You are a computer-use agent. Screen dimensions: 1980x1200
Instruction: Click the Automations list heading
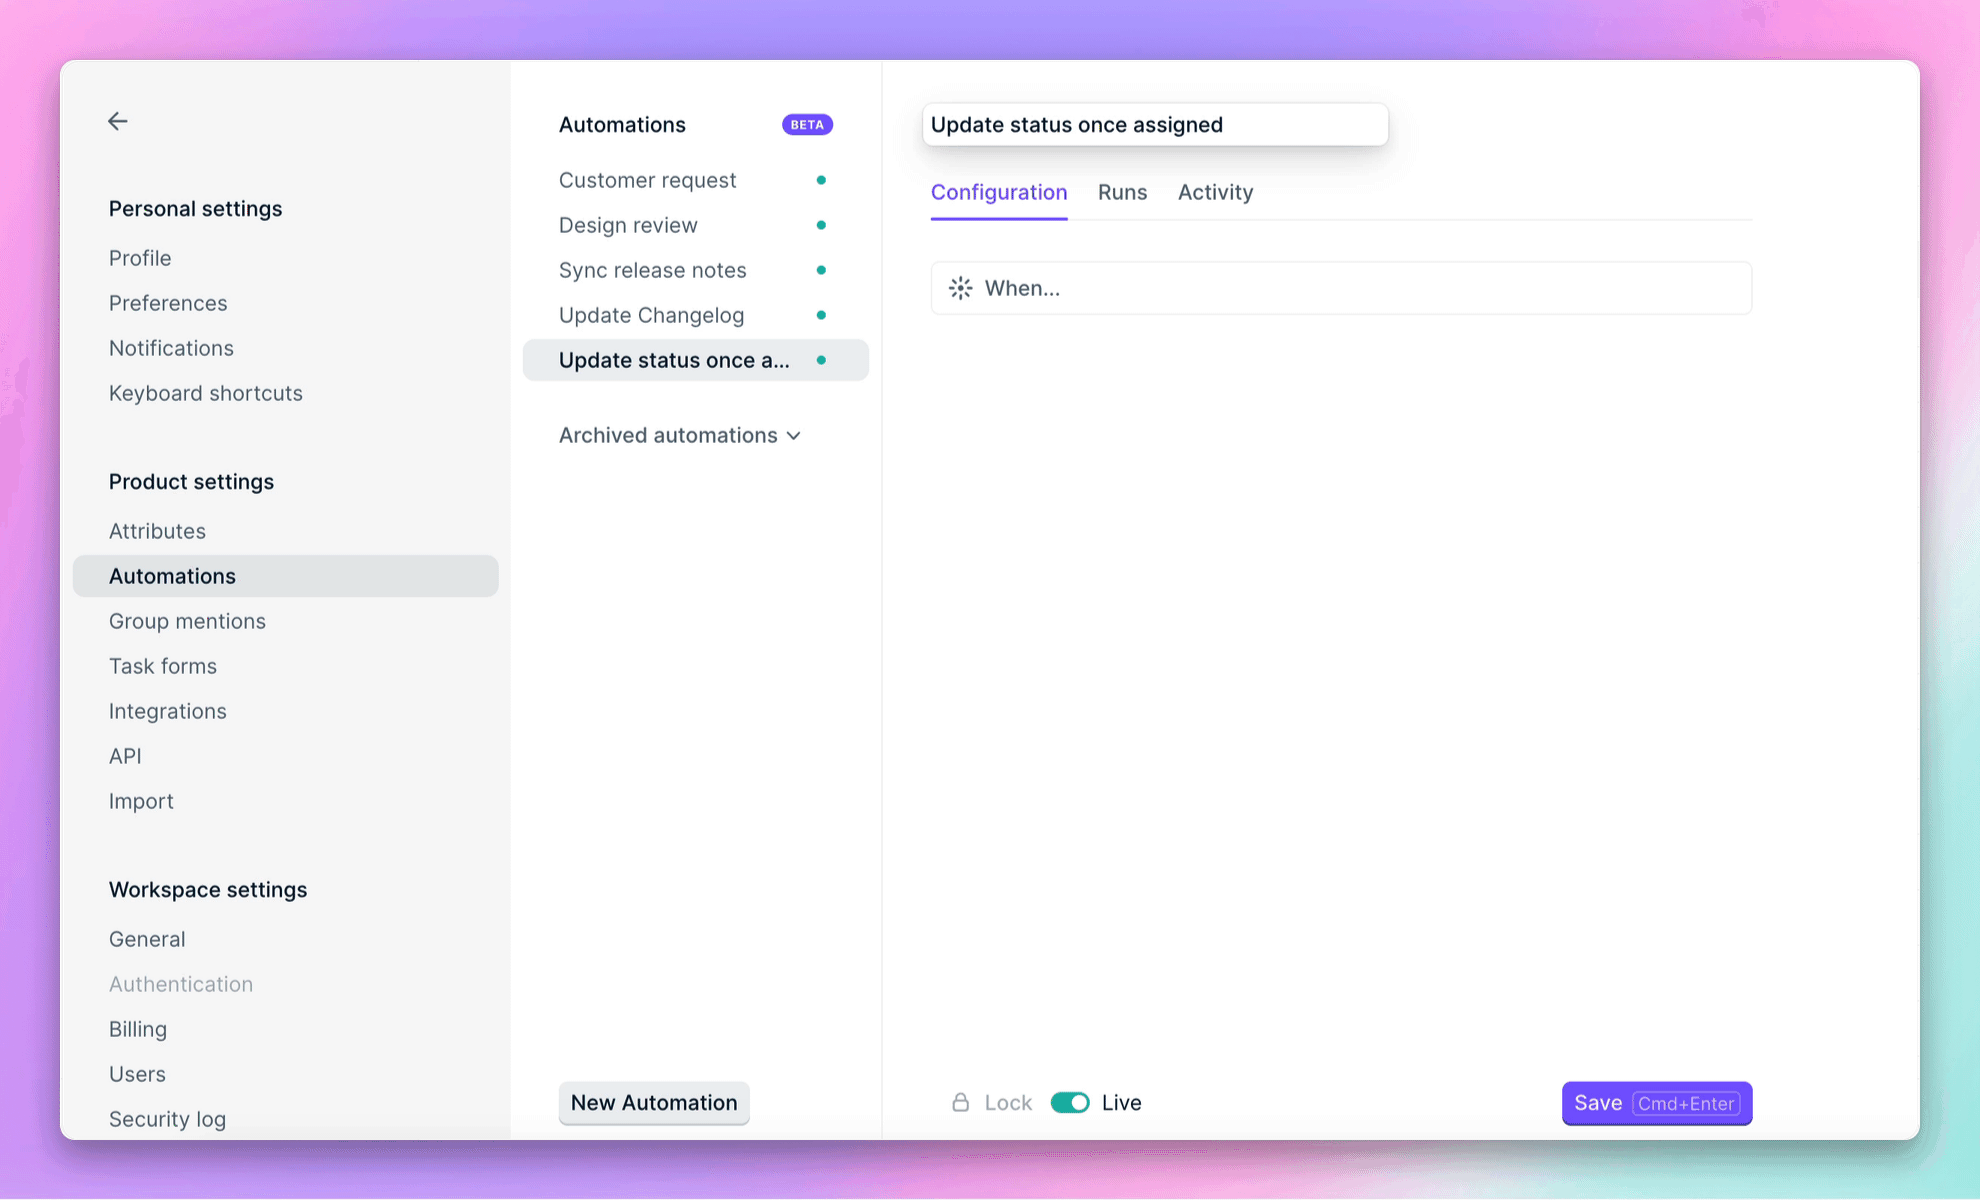622,125
